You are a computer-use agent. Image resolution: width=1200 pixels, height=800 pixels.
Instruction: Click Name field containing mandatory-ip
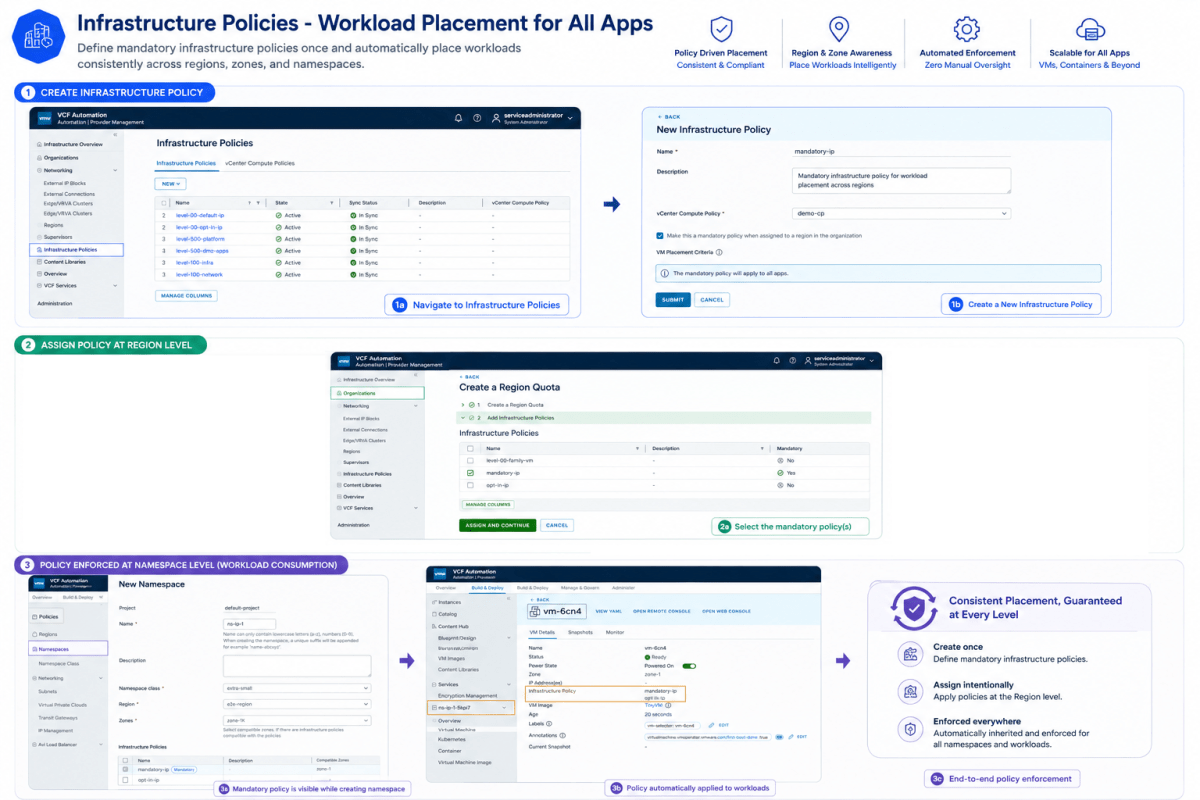click(901, 152)
